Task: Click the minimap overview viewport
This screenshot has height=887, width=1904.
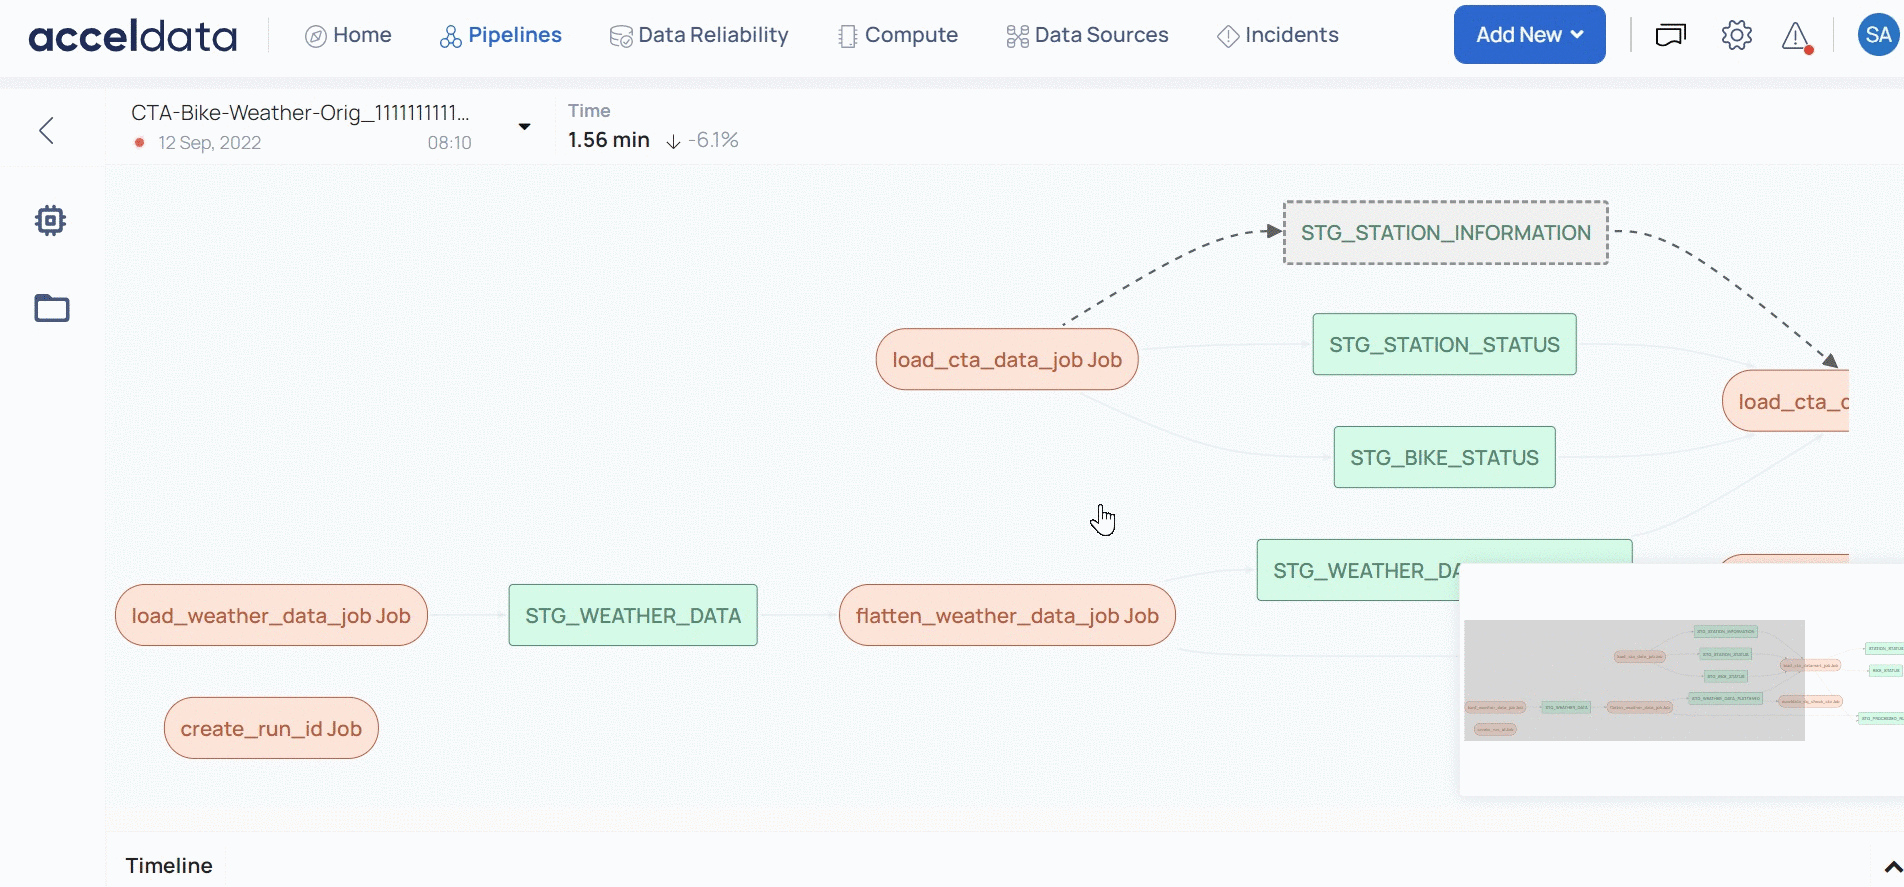Action: [x=1634, y=680]
